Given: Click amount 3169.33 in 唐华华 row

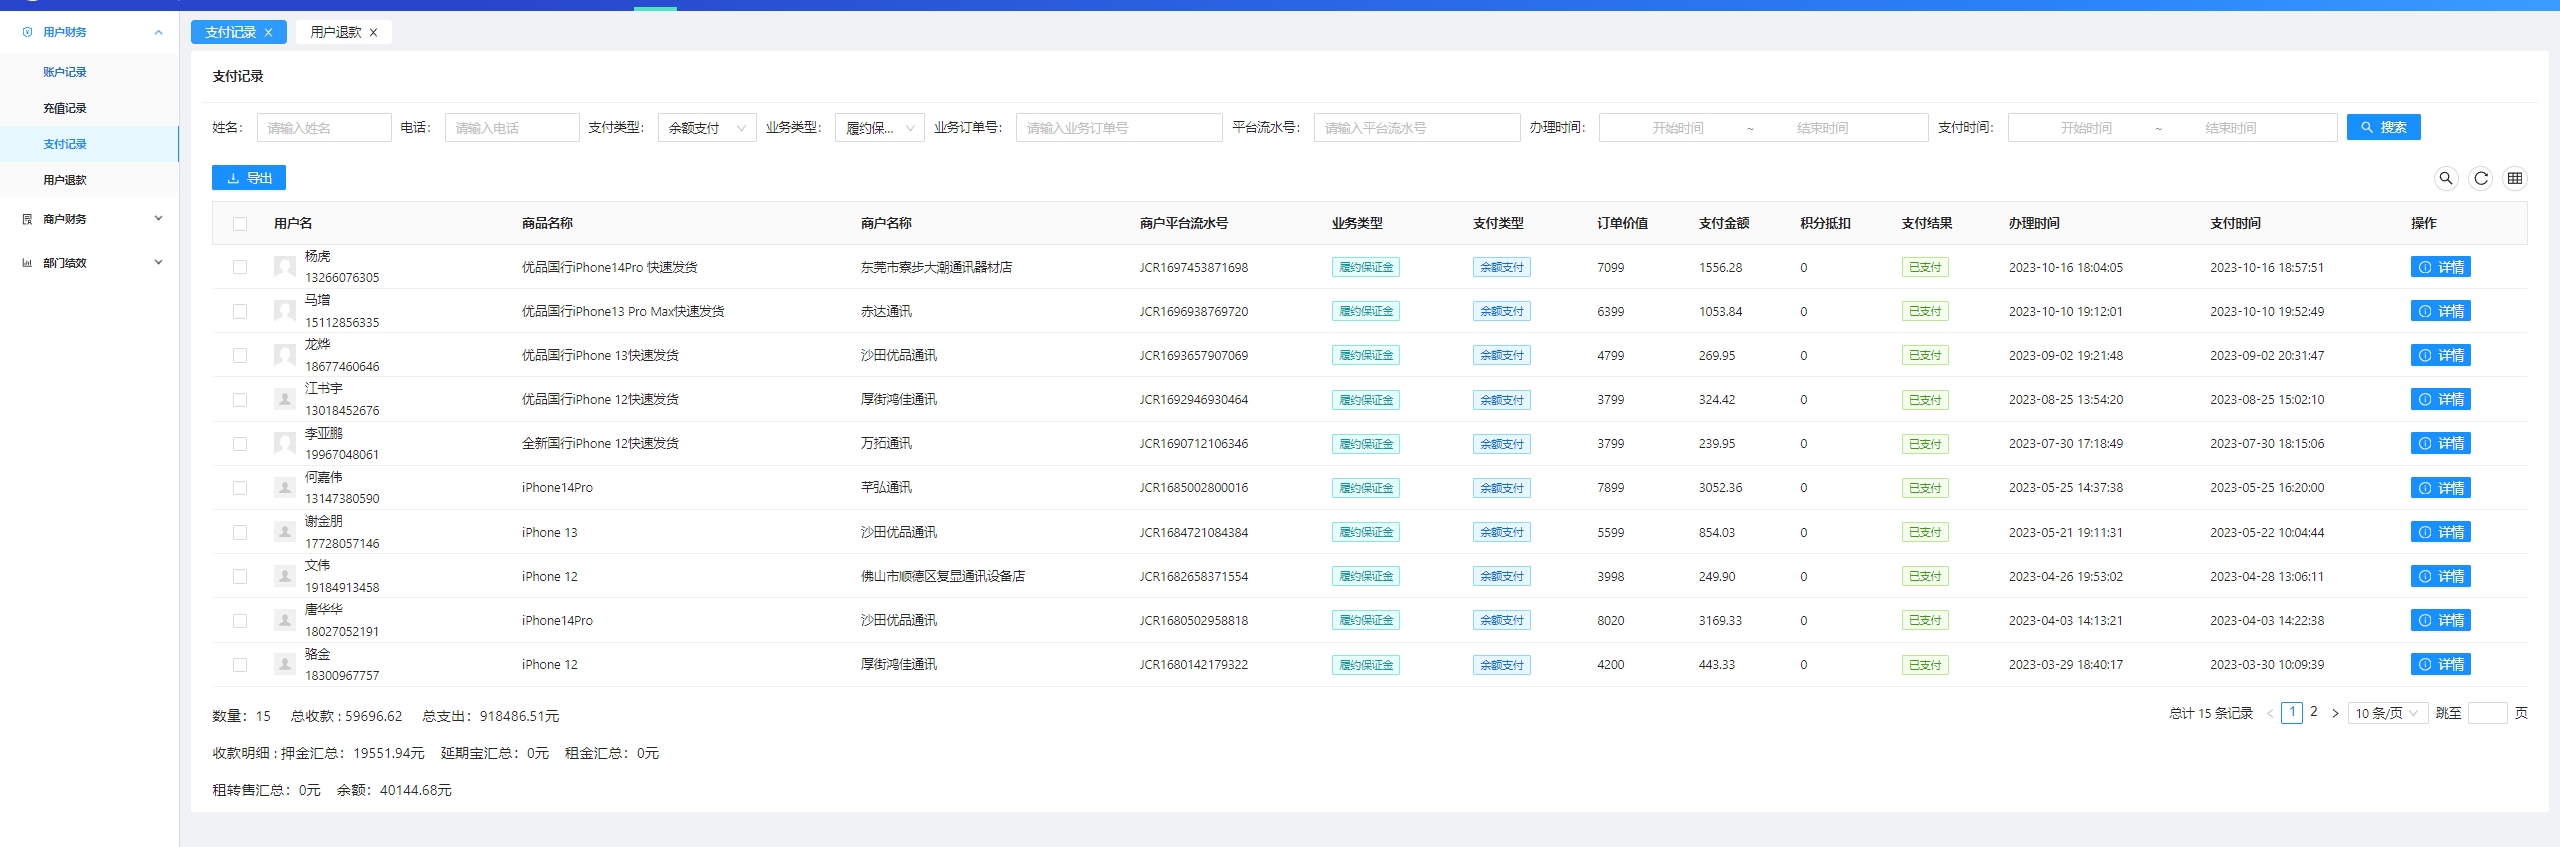Looking at the screenshot, I should pyautogui.click(x=1720, y=620).
